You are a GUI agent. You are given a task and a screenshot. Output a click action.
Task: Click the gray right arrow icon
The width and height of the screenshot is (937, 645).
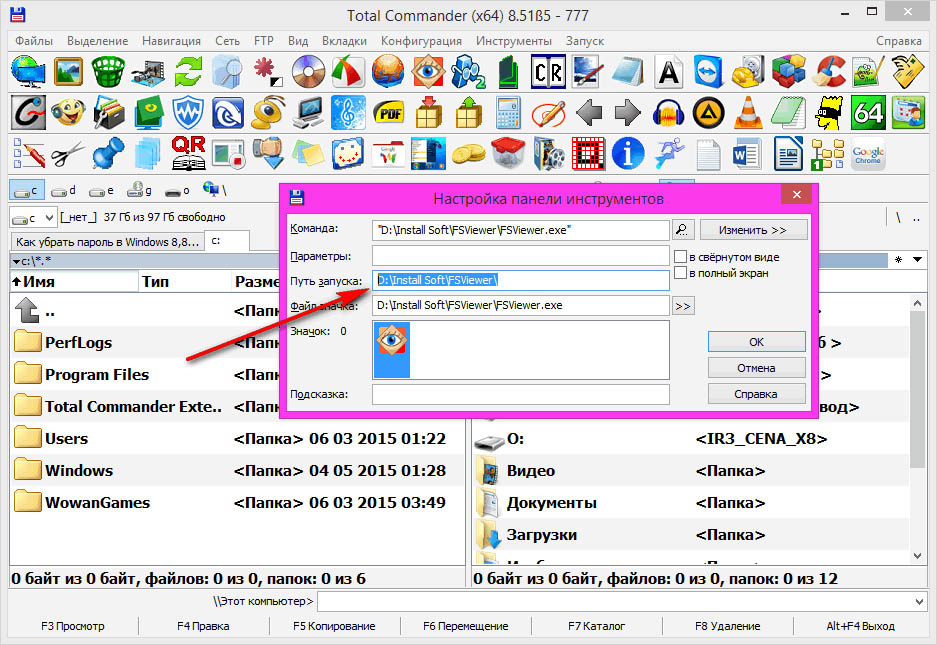click(628, 112)
